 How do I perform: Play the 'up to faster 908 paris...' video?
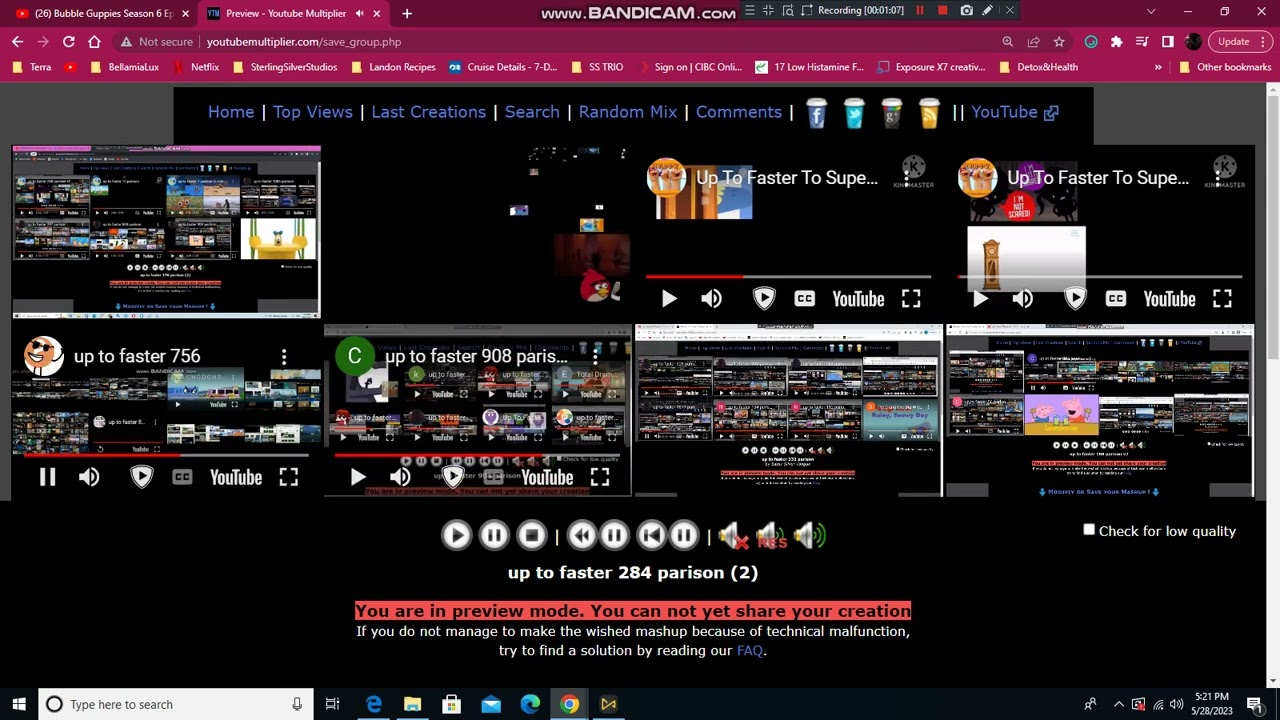click(358, 477)
